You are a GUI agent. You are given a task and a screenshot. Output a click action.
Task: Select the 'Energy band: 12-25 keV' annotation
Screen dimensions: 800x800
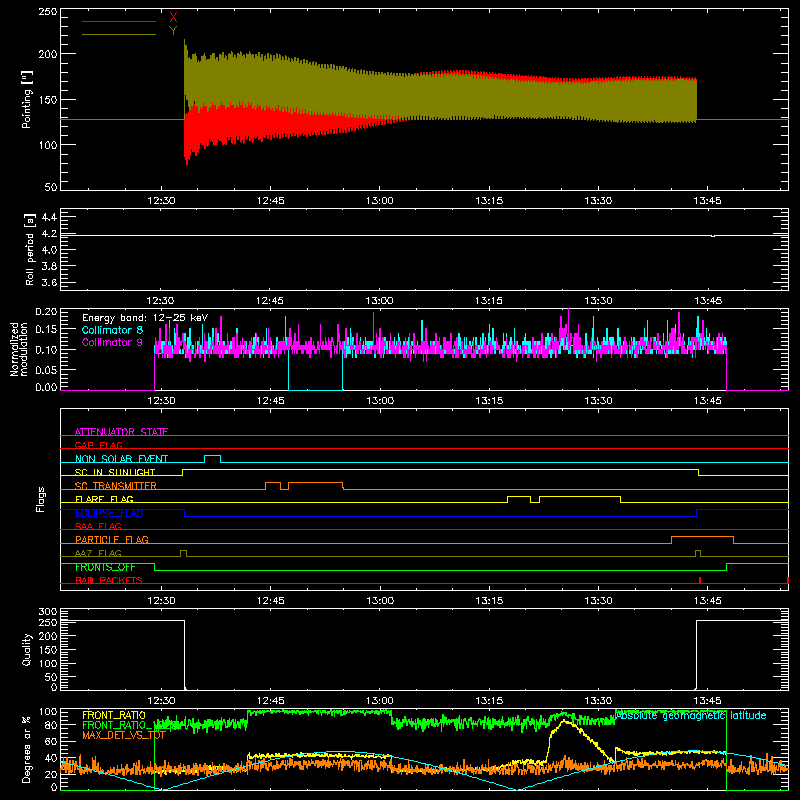click(145, 318)
